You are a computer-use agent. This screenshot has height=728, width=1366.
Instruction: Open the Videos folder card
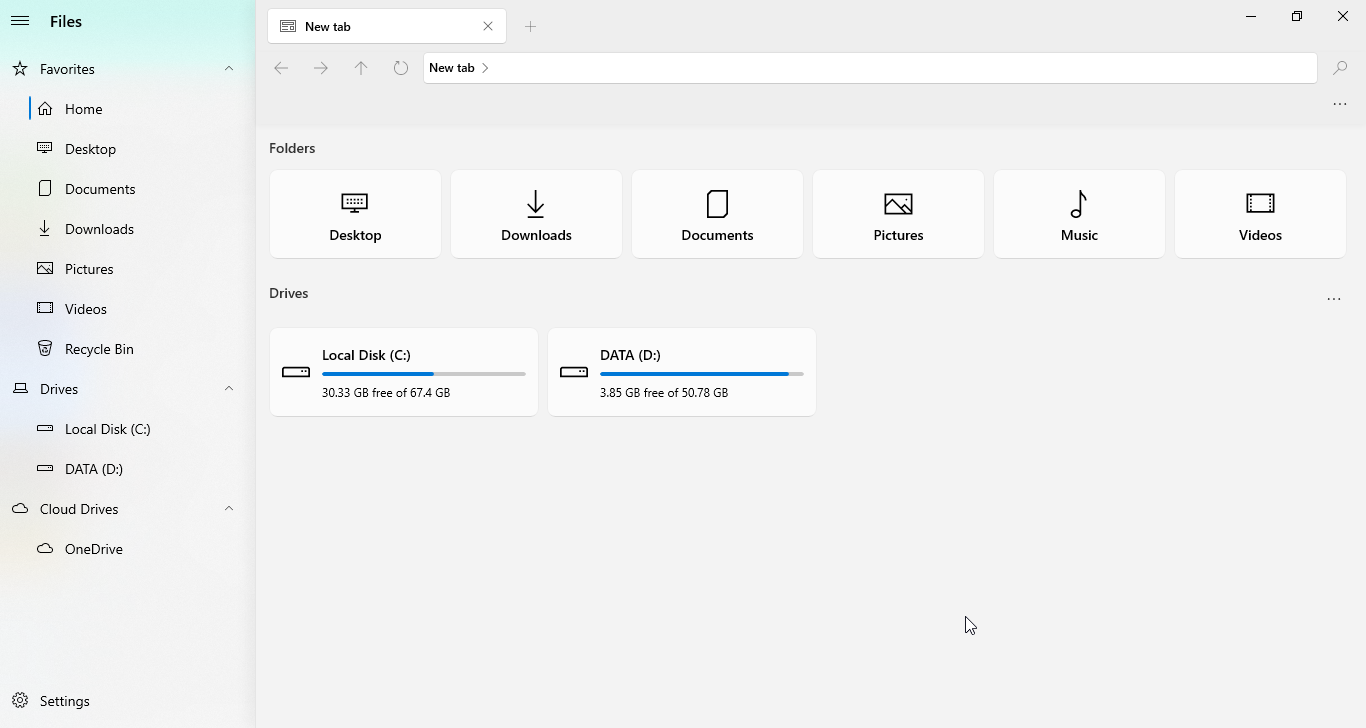coord(1260,214)
